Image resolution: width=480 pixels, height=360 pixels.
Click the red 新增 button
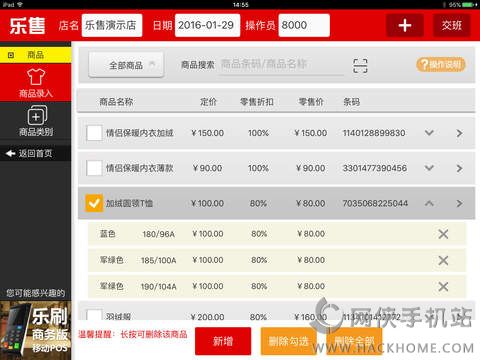coord(223,341)
